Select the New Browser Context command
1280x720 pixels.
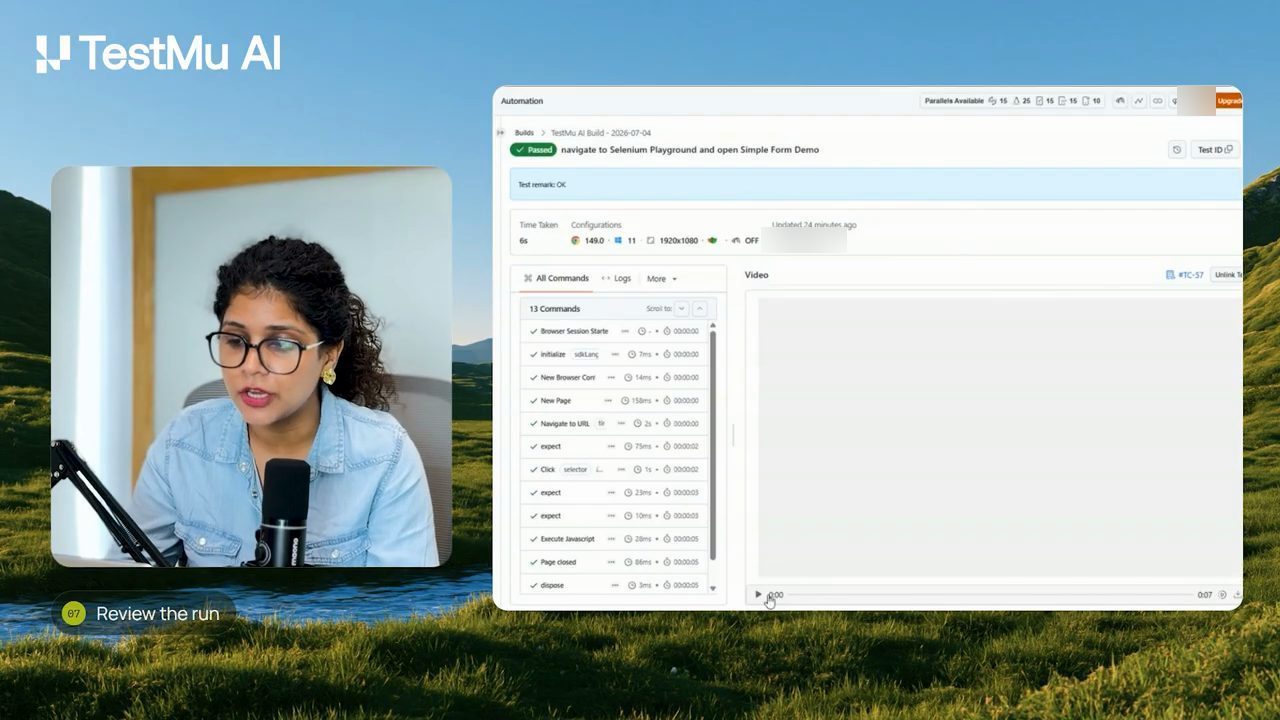pos(614,377)
